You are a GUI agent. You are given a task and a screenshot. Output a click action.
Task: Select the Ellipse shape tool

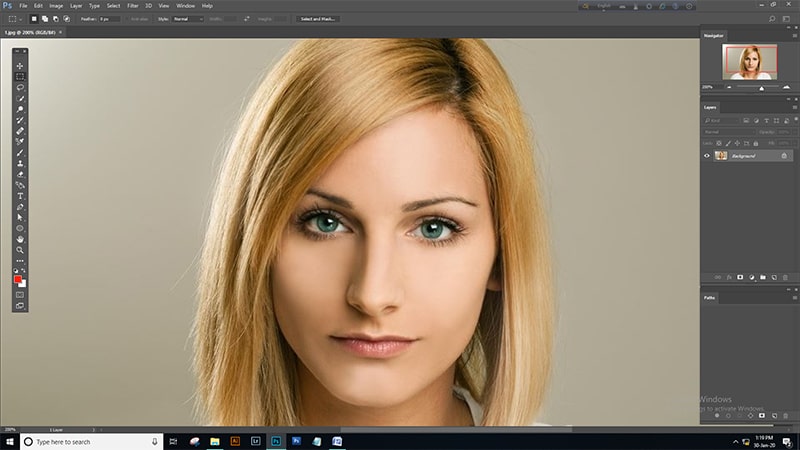tap(20, 229)
